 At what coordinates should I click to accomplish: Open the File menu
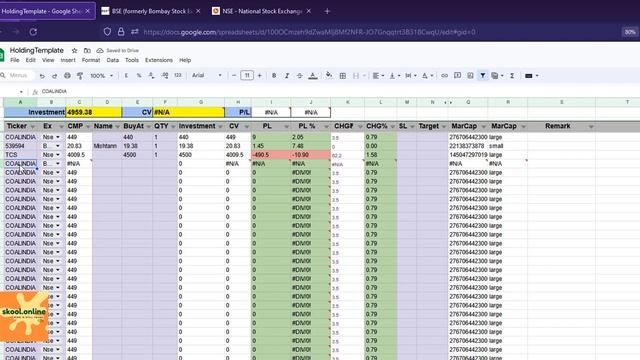click(x=15, y=60)
